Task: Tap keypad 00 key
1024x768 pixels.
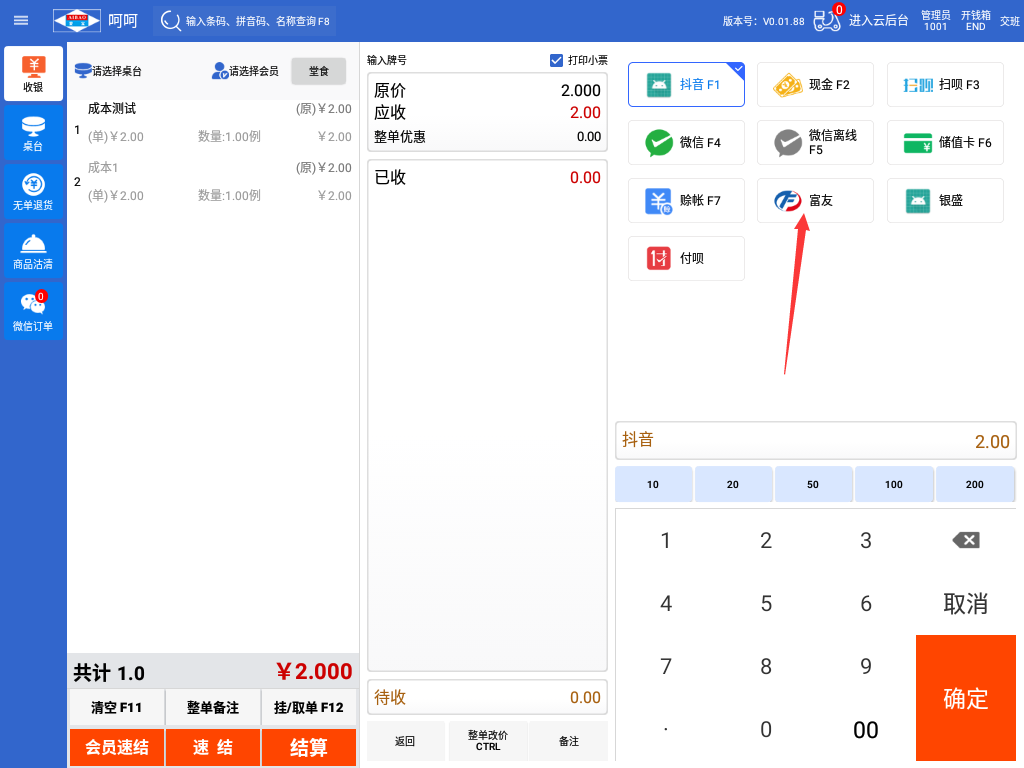Action: pyautogui.click(x=866, y=729)
